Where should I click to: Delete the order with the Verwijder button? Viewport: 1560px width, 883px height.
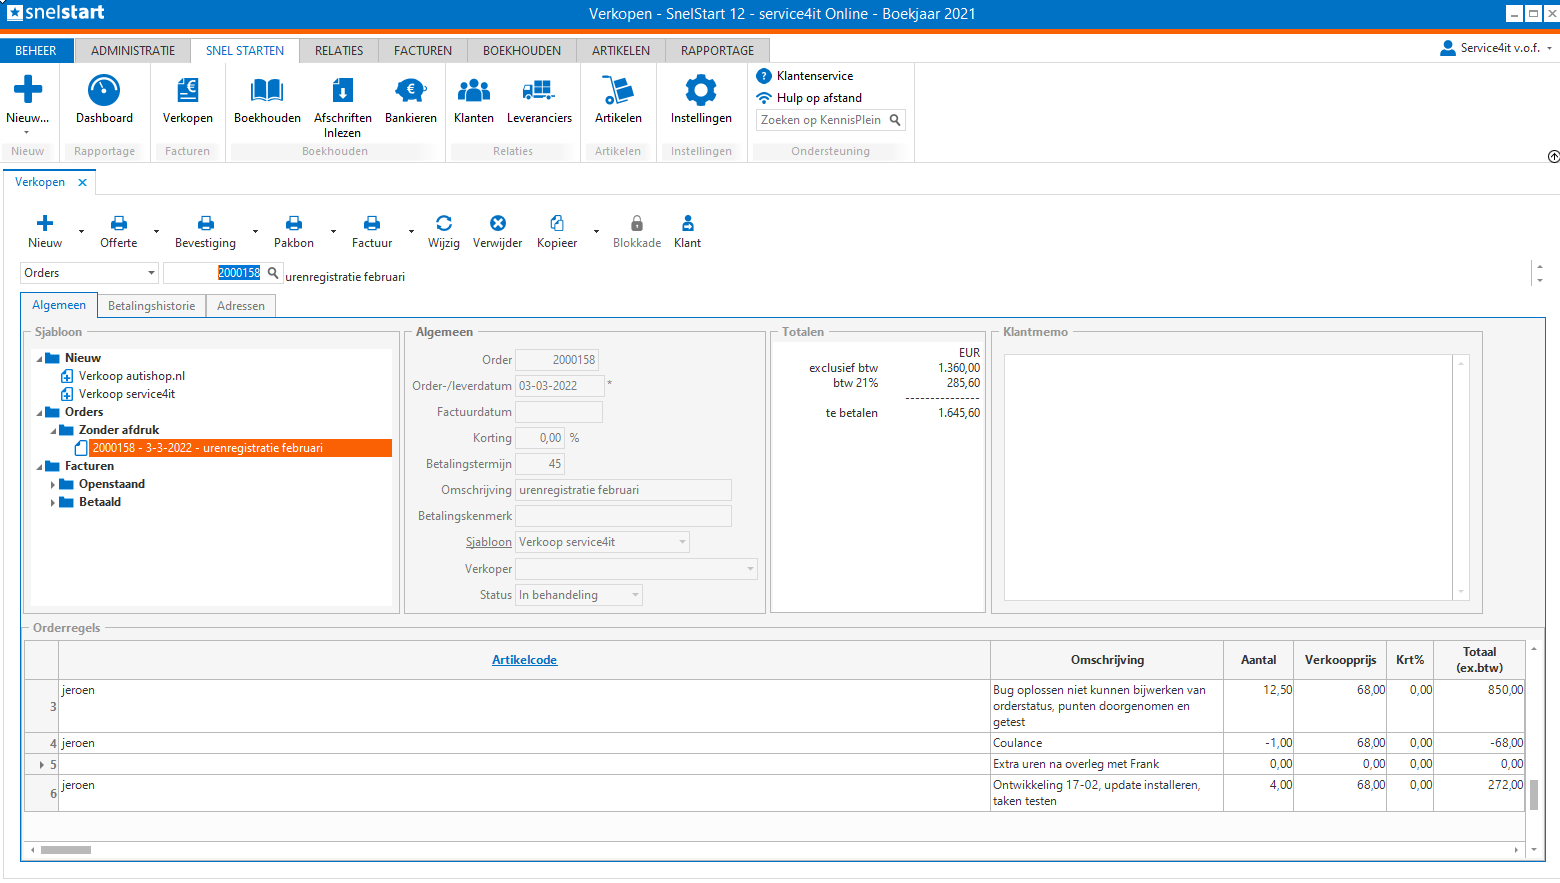pyautogui.click(x=497, y=231)
